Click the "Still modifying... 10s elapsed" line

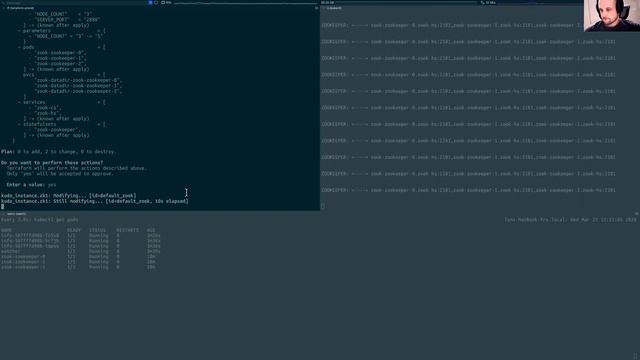[95, 201]
